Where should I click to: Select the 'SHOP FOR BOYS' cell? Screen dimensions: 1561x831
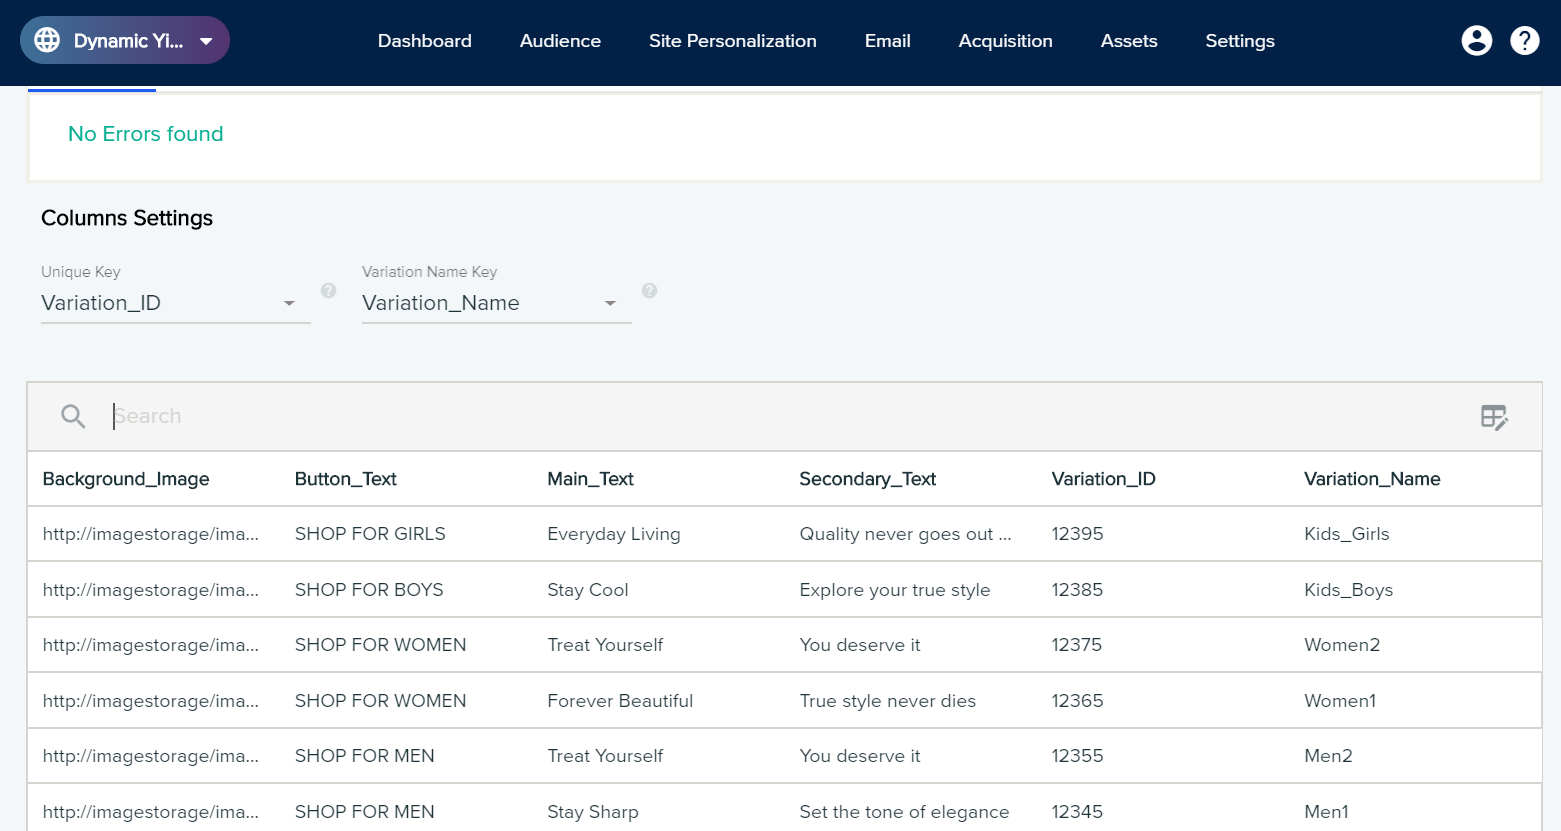pos(369,590)
